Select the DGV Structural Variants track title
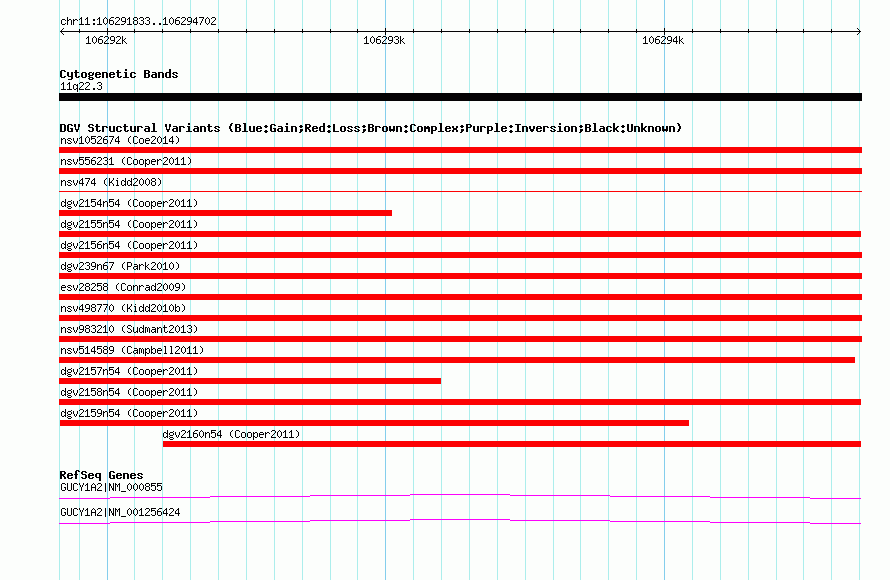Screen dimensions: 890x580 371,128
